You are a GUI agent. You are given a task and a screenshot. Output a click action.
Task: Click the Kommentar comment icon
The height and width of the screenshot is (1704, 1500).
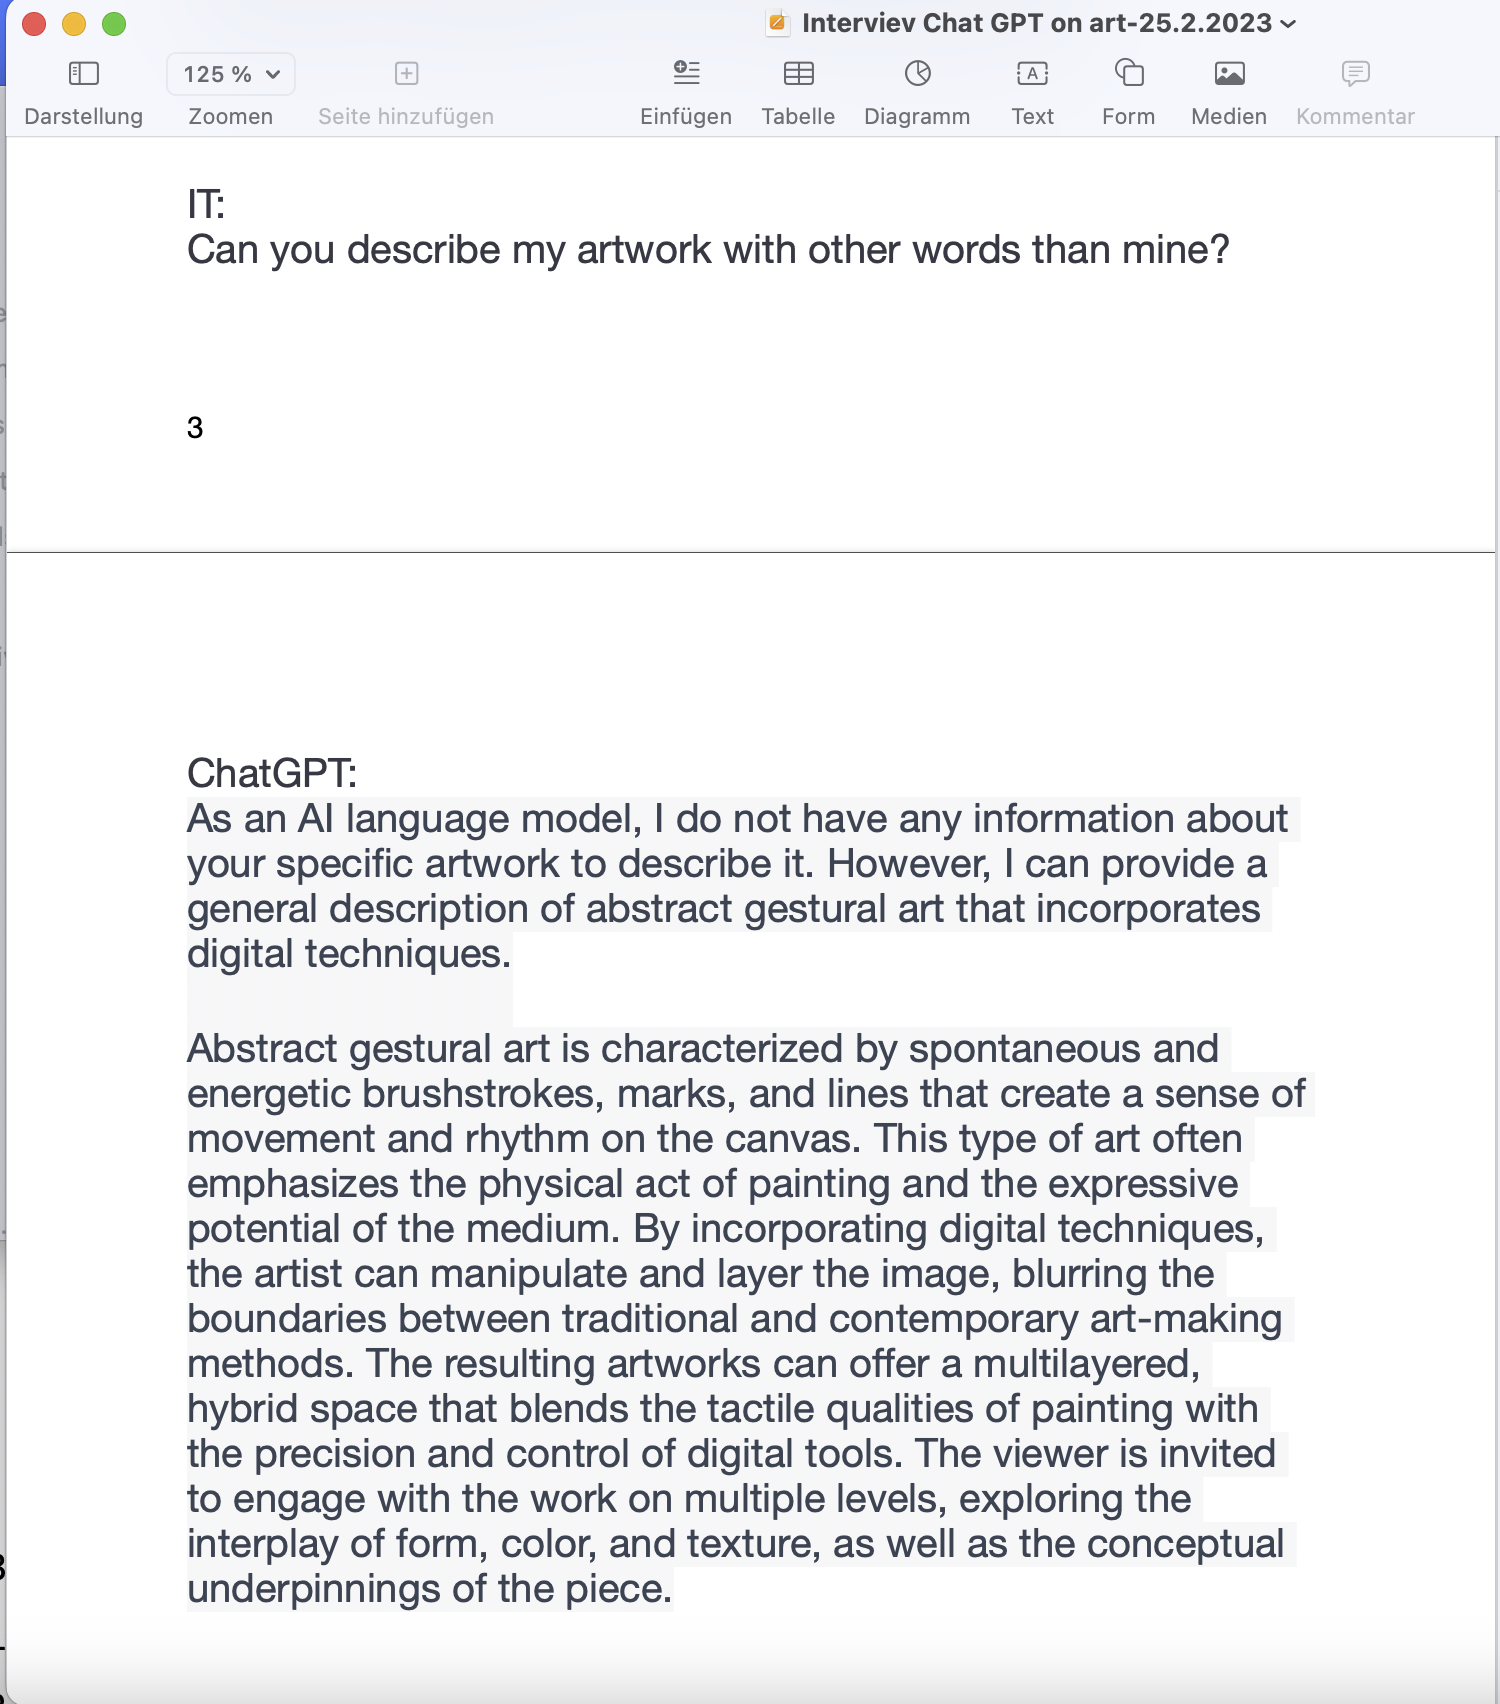pos(1355,73)
